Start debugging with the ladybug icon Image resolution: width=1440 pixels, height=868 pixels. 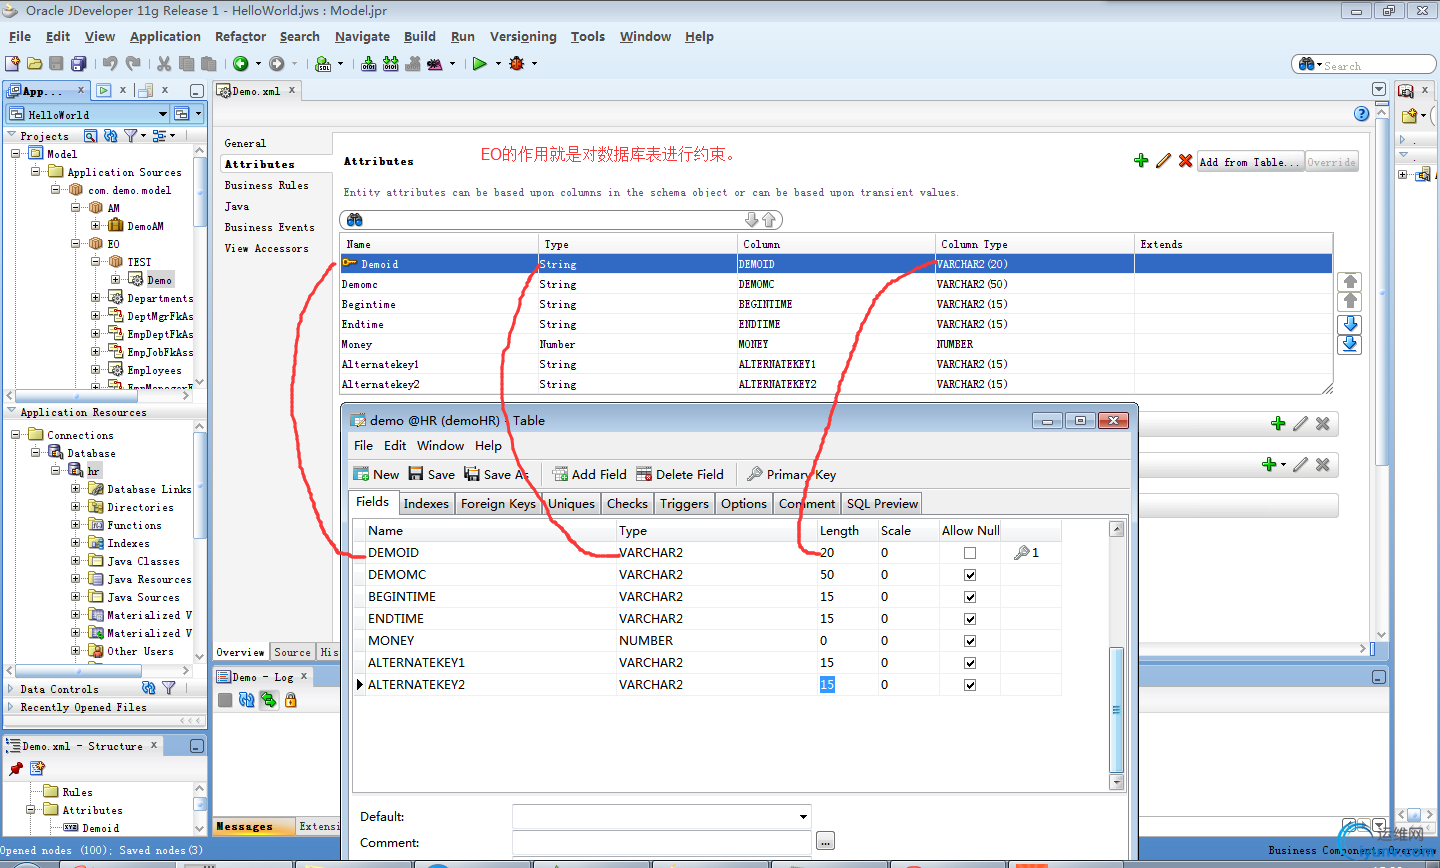tap(516, 63)
